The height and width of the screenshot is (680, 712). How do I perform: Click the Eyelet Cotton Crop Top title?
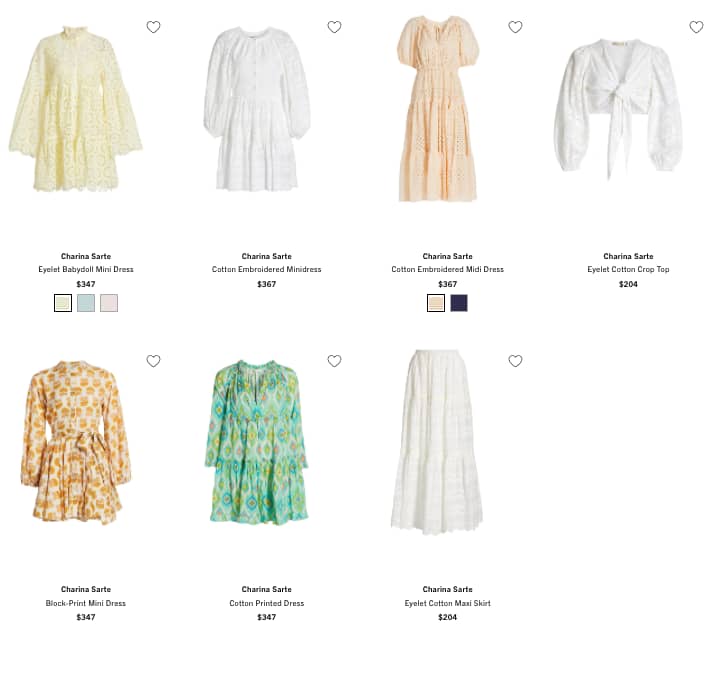628,269
